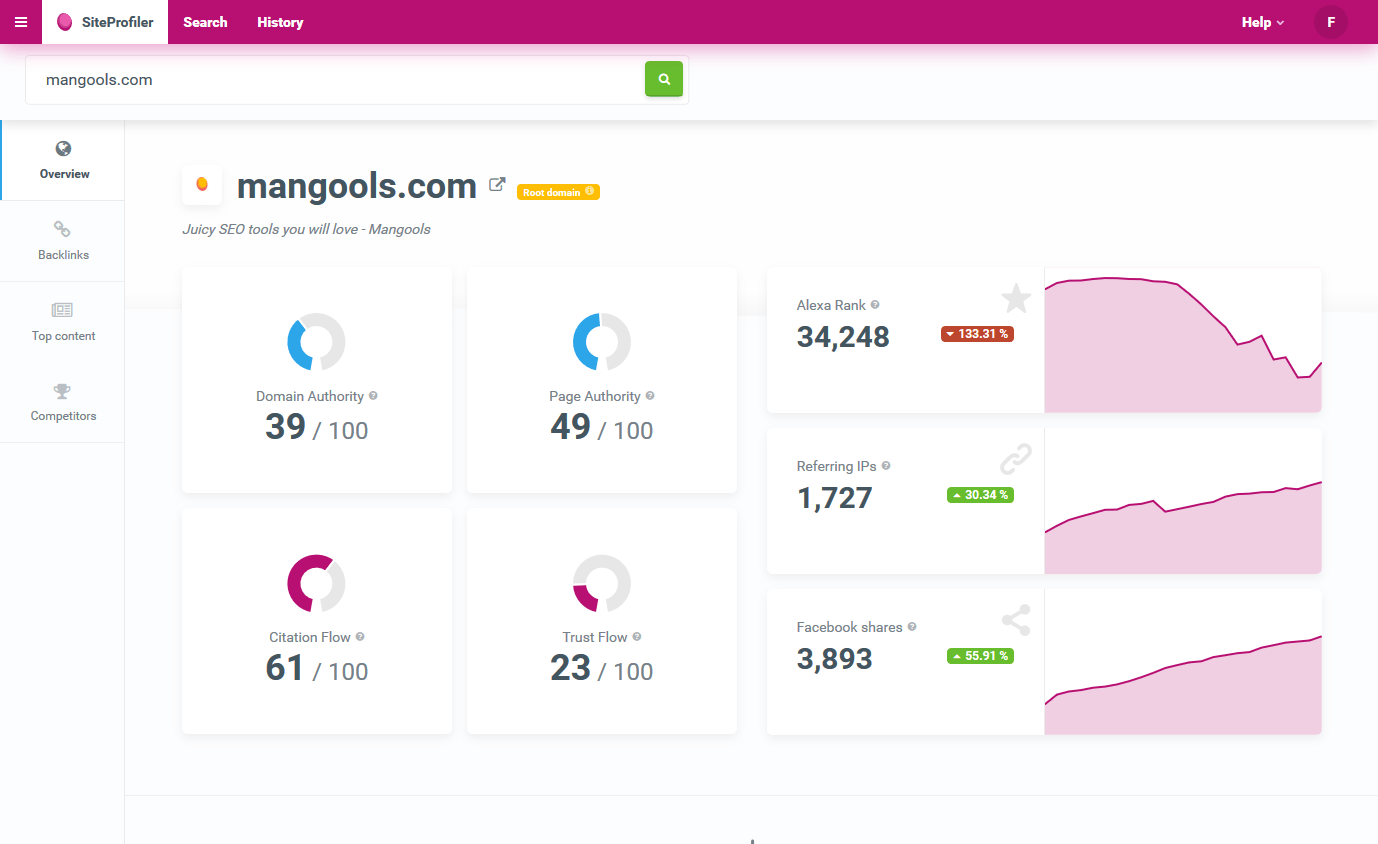Click the Domain Authority donut chart
Image resolution: width=1378 pixels, height=844 pixels.
(316, 342)
